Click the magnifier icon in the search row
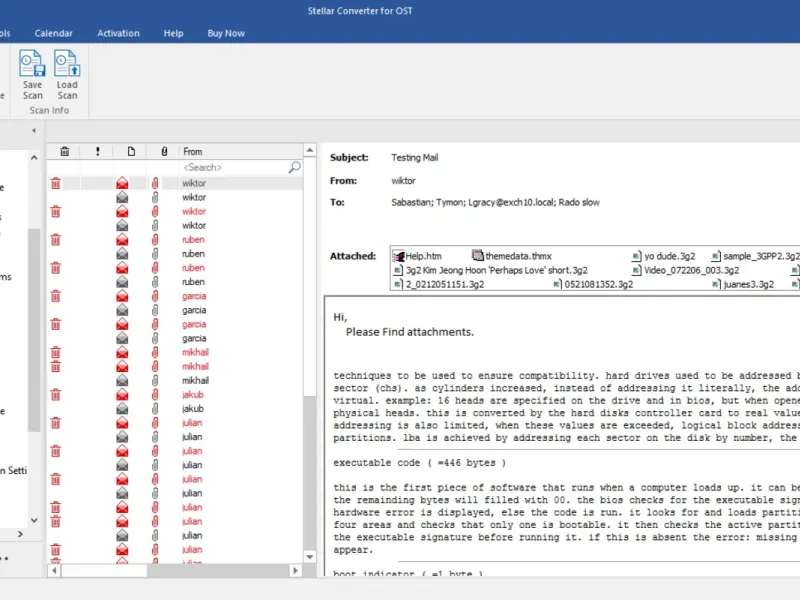This screenshot has height=600, width=800. click(x=294, y=167)
